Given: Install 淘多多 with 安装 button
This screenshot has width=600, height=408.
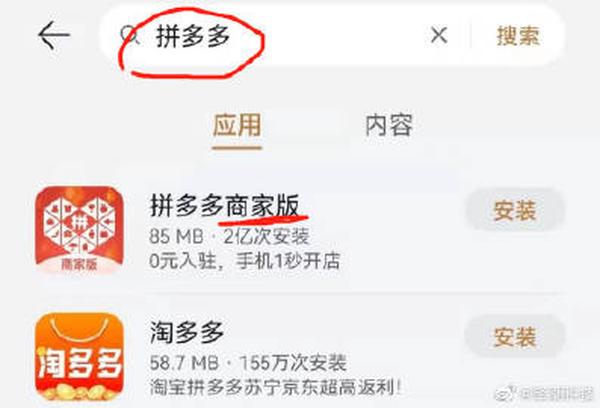Looking at the screenshot, I should tap(515, 337).
